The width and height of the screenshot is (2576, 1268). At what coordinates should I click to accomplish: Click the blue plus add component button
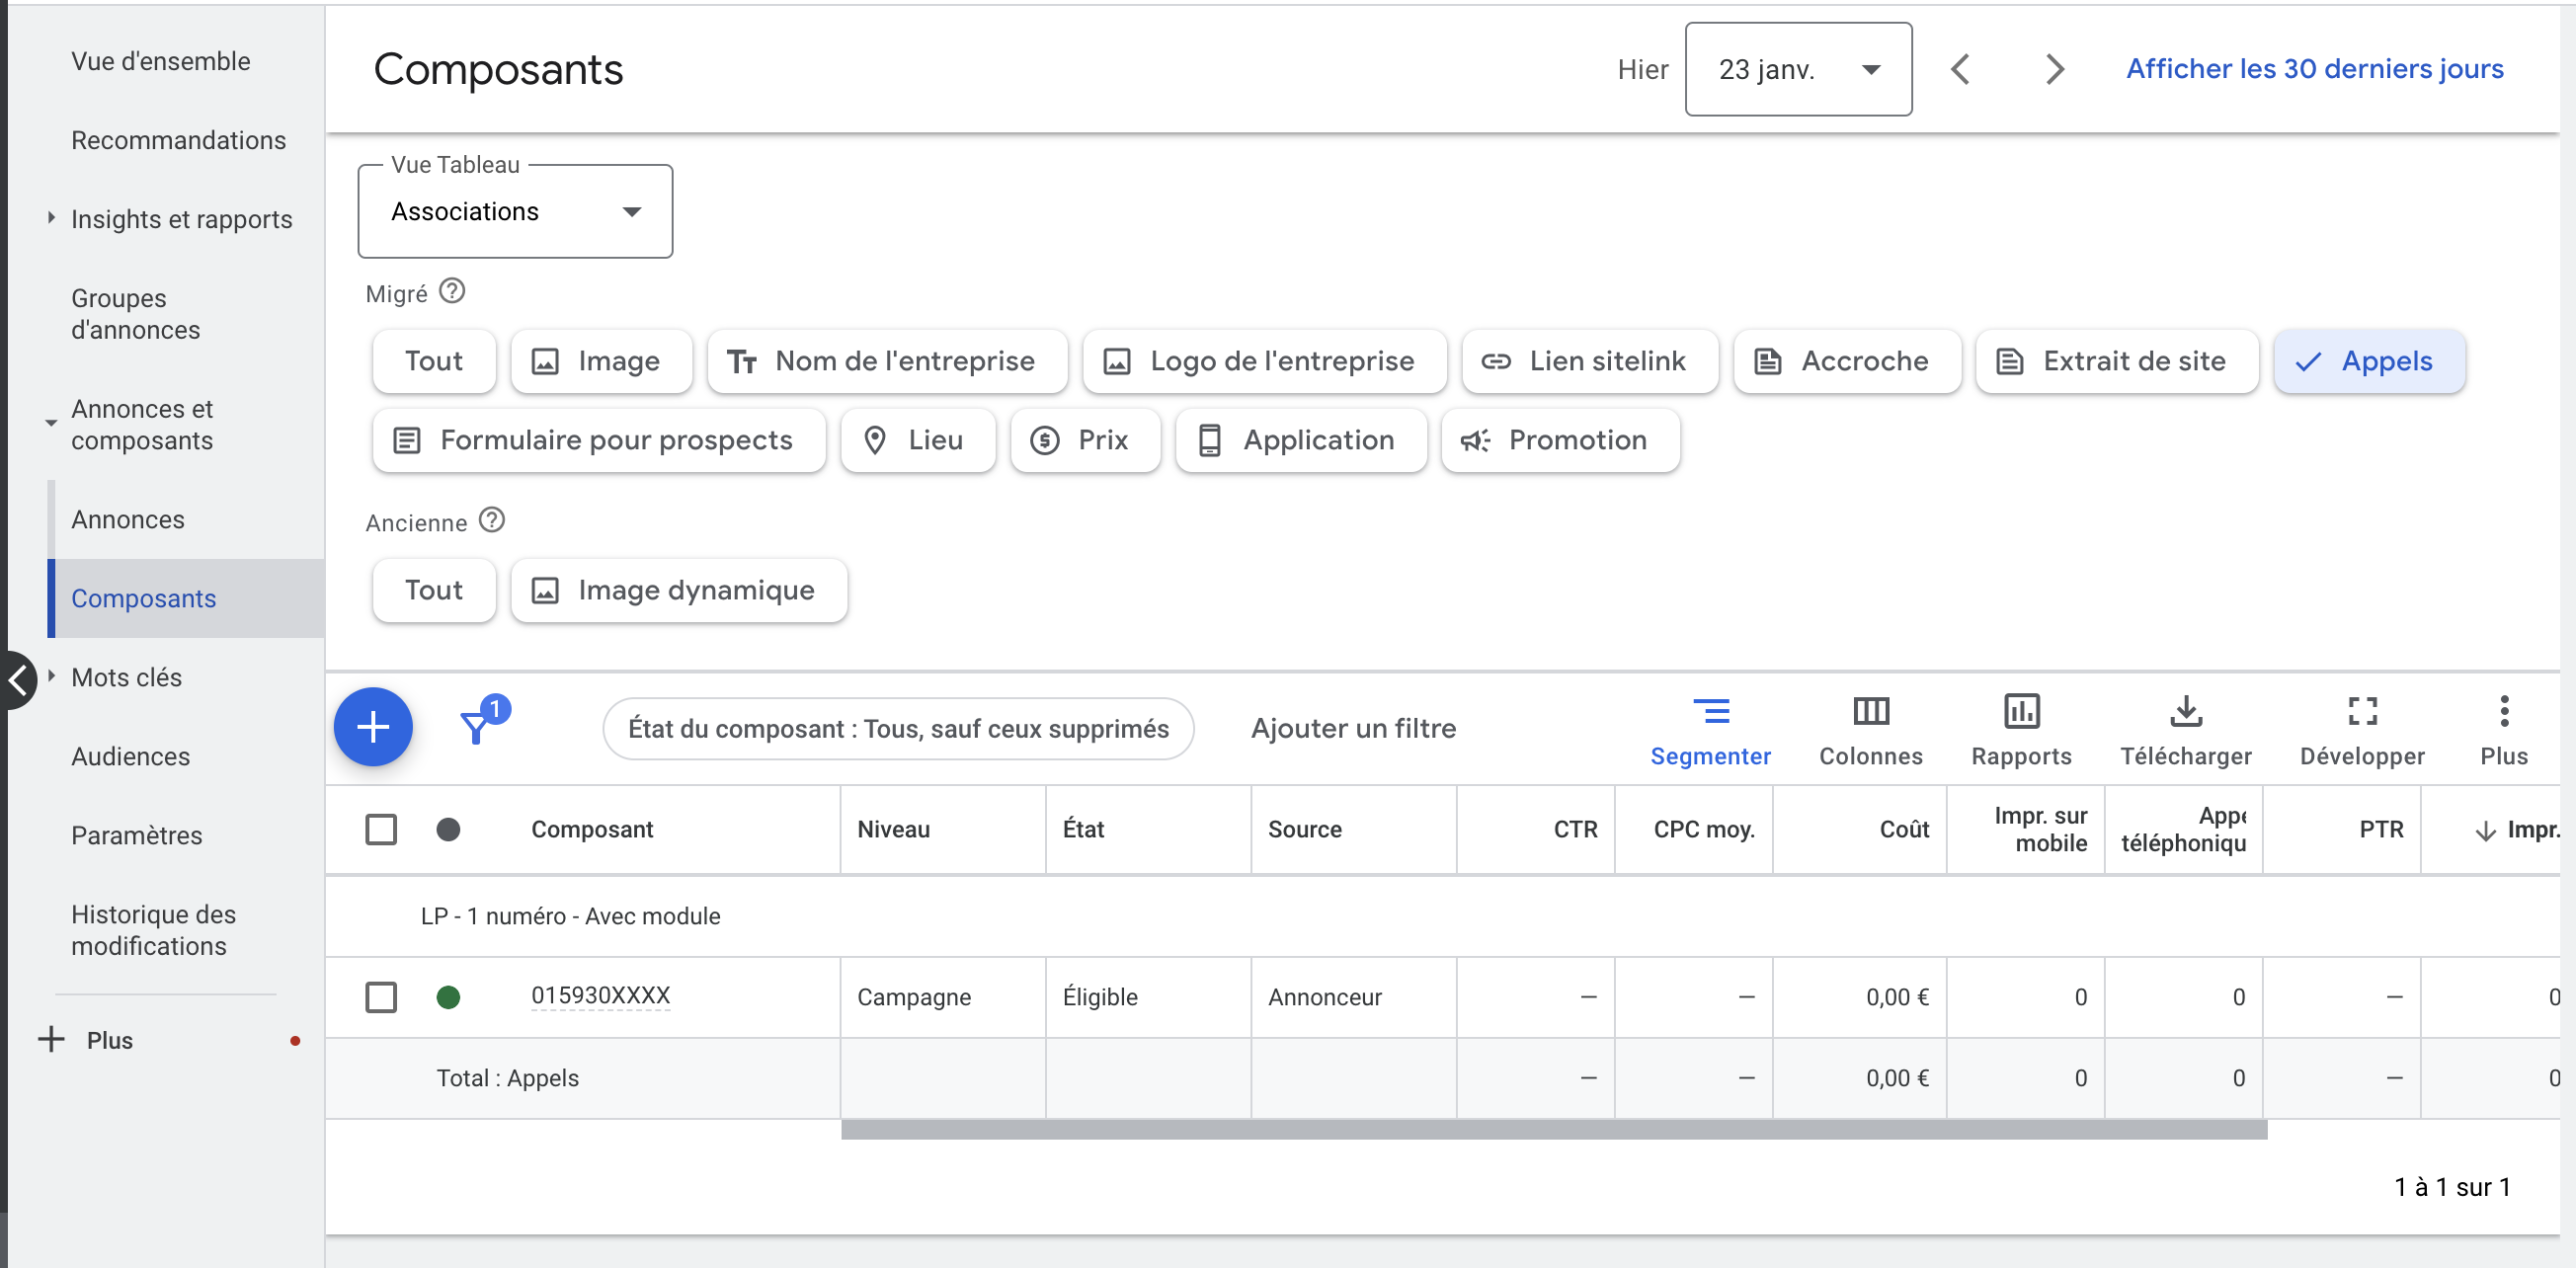tap(372, 726)
